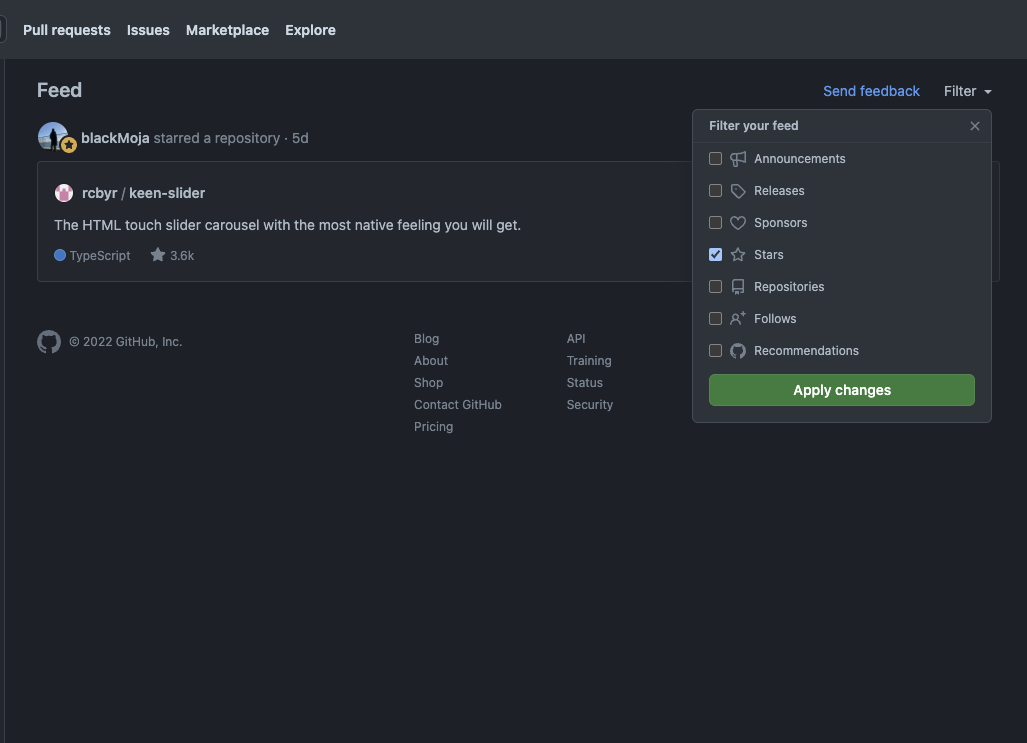This screenshot has height=743, width=1027.
Task: Click the Announcements filter label
Action: pos(800,159)
